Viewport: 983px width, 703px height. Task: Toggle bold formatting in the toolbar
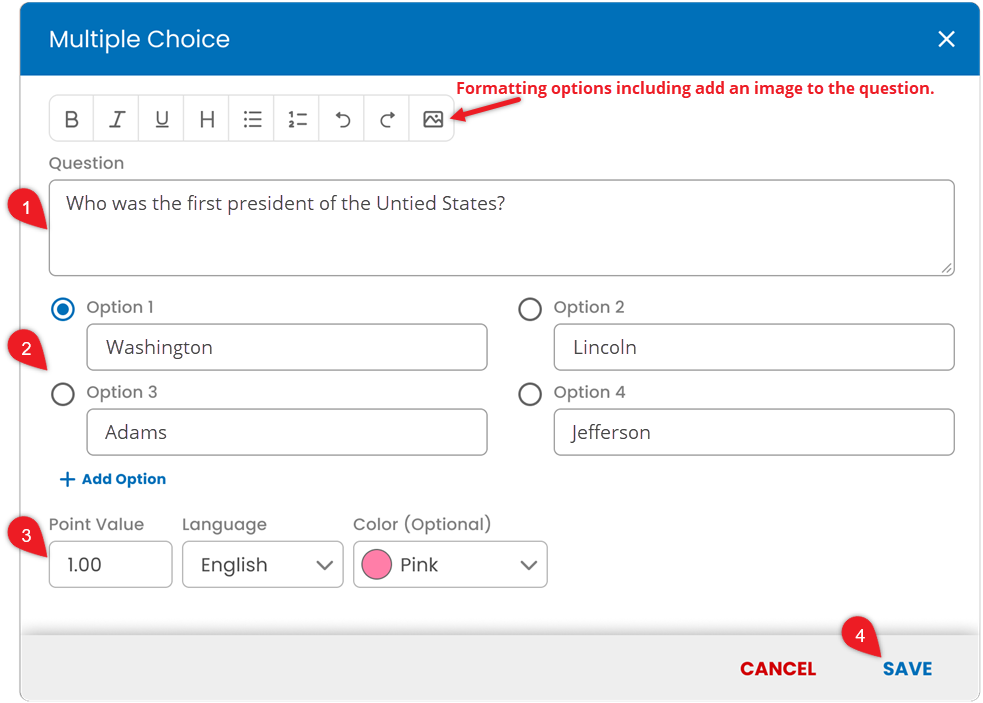(71, 119)
